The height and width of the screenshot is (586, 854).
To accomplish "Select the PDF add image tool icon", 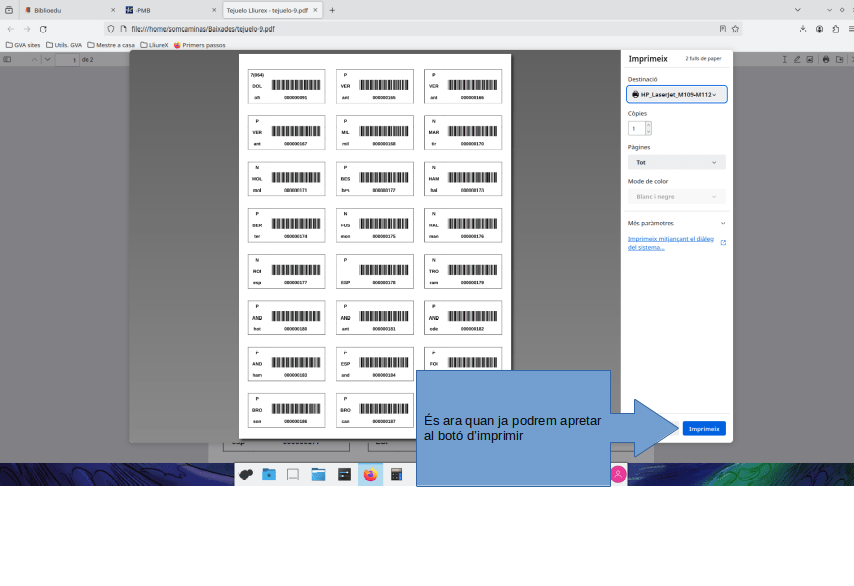I will [x=810, y=59].
